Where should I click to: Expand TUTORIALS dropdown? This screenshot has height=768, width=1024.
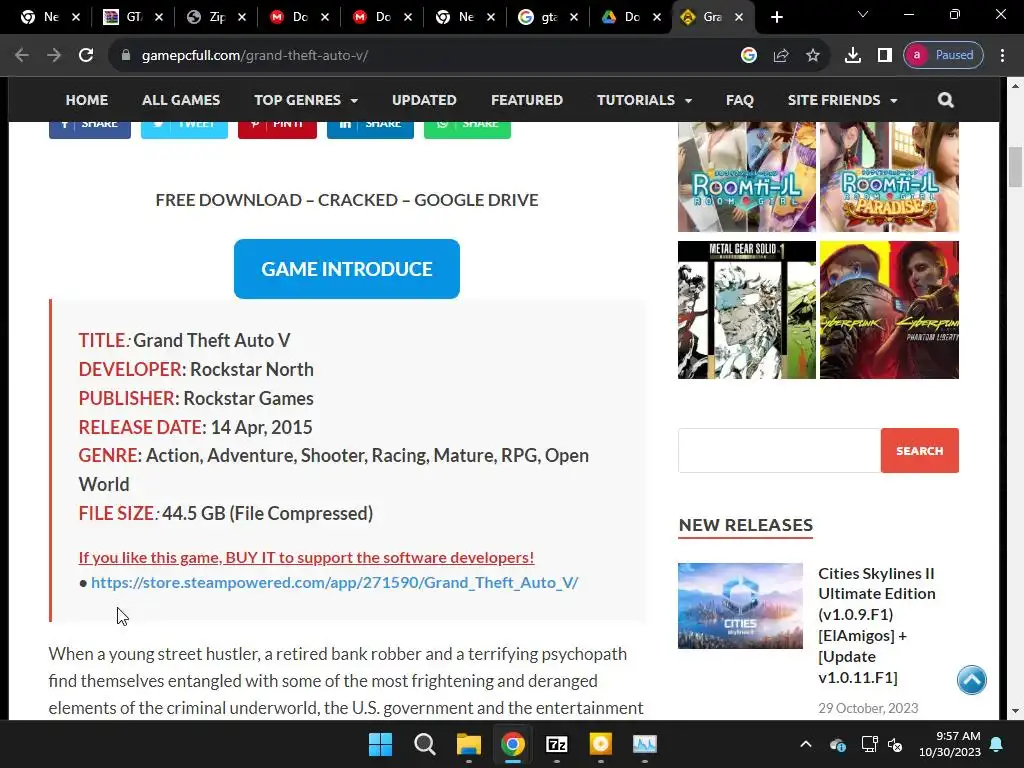point(644,100)
